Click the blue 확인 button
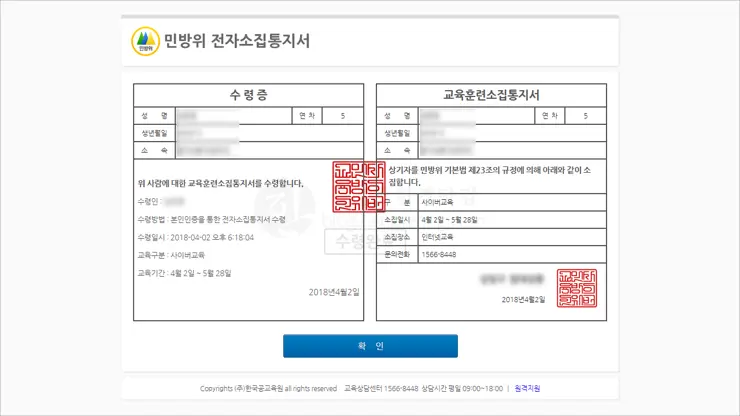The image size is (740, 416). (370, 346)
